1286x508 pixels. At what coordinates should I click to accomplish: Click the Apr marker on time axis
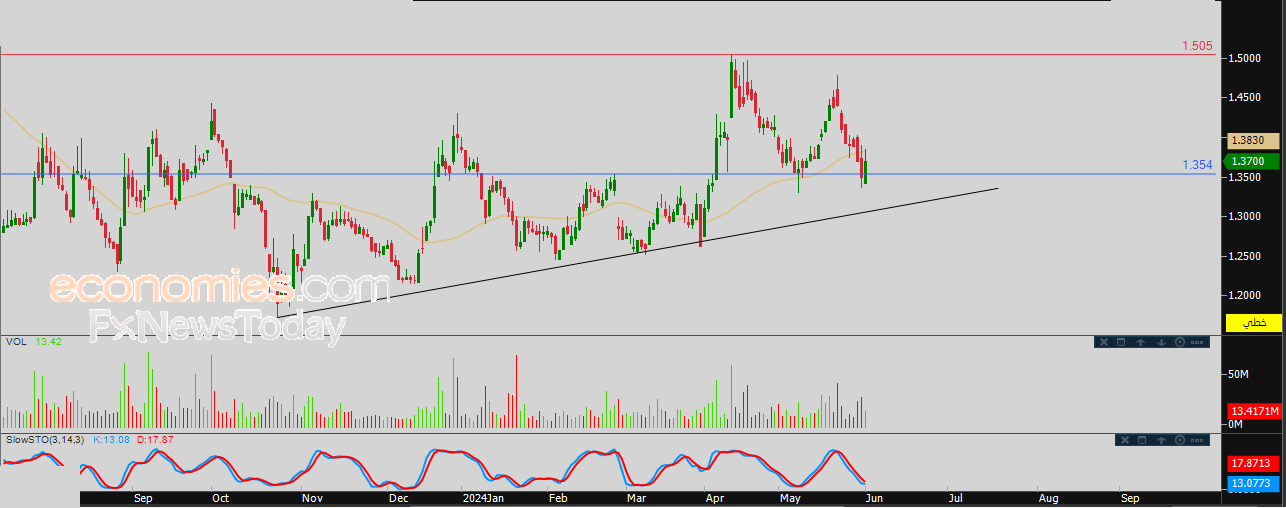point(714,497)
